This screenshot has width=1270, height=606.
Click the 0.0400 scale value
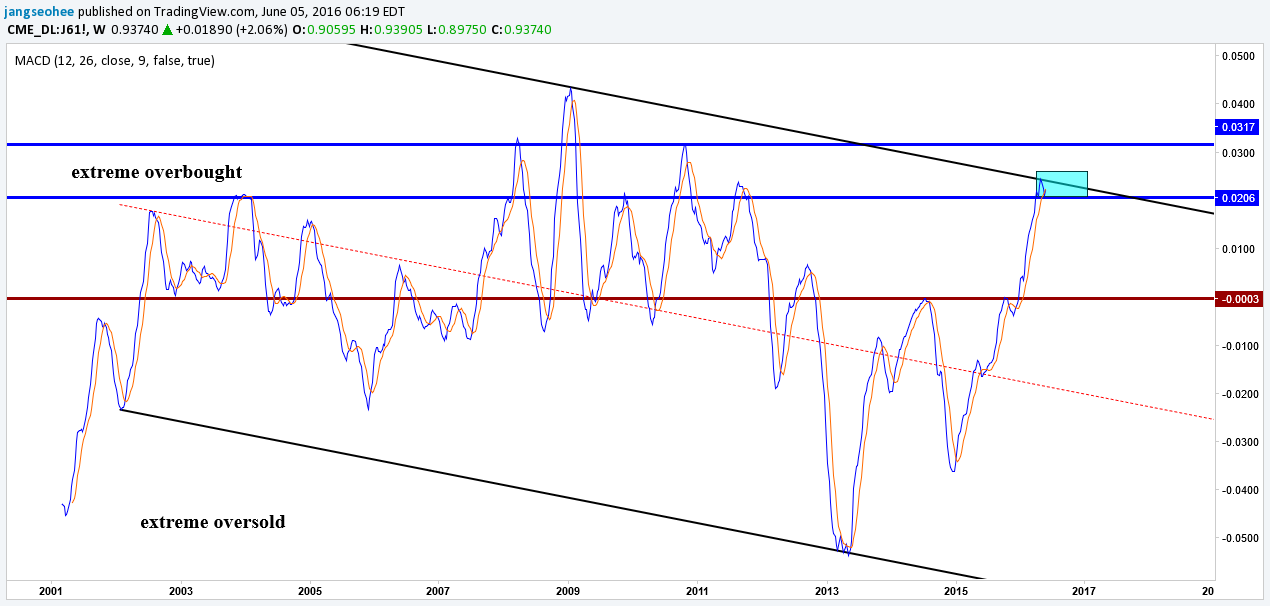[x=1239, y=104]
